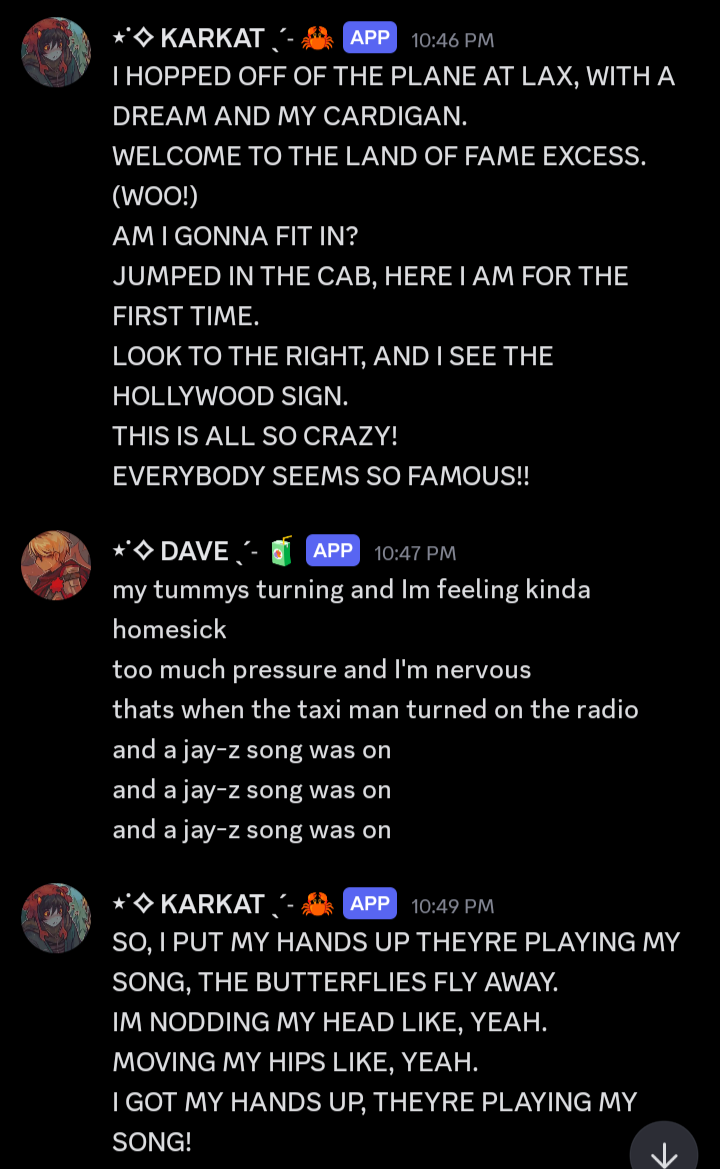Screen dimensions: 720x1169
Task: Click the APP badge on the 10:46 PM message
Action: (x=370, y=37)
